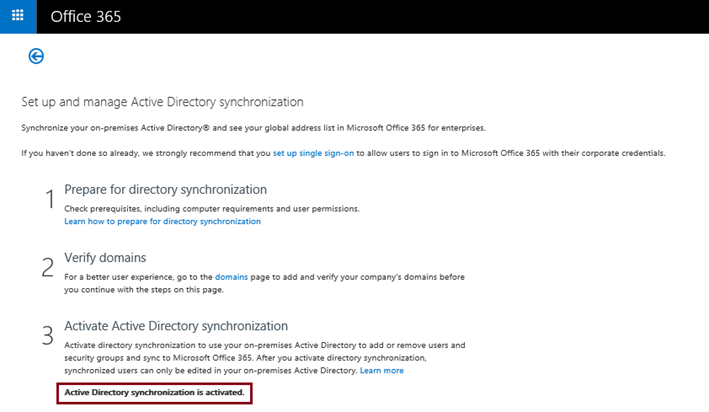Open the Office 365 app launcher waffle
709x412 pixels.
18,16
